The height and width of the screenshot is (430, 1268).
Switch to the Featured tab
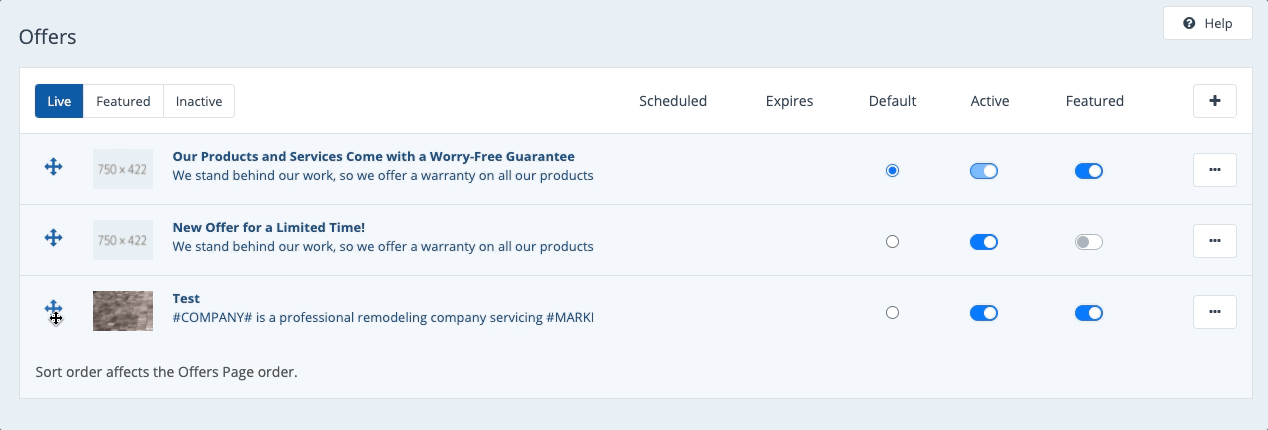123,101
